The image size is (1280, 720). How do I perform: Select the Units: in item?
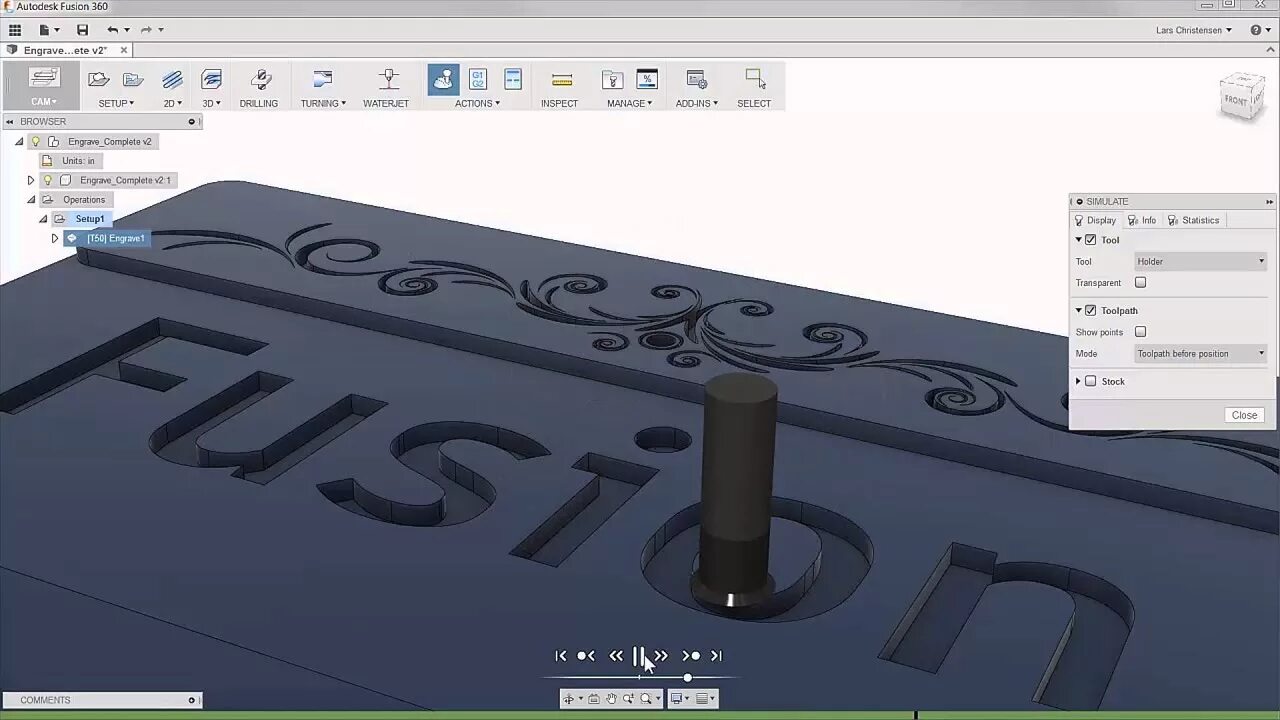click(x=78, y=161)
